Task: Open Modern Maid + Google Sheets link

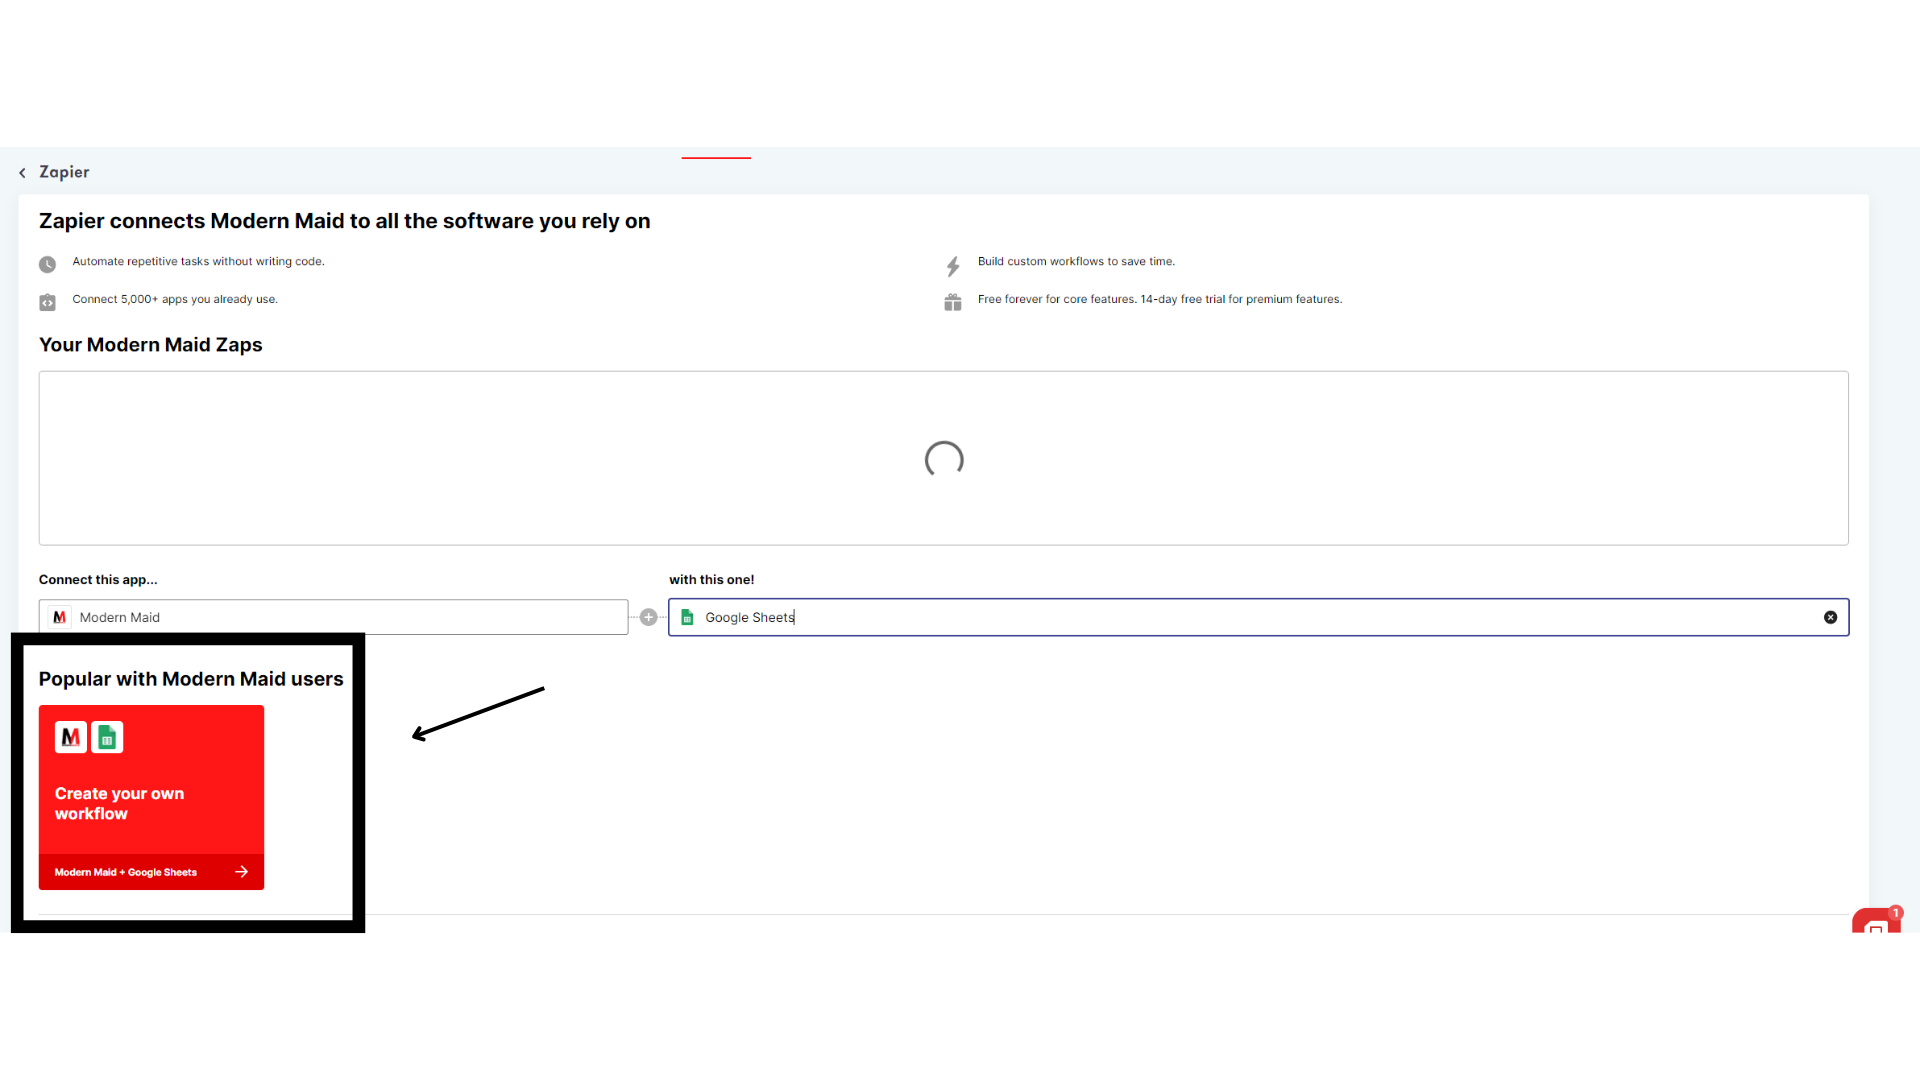Action: [x=126, y=872]
